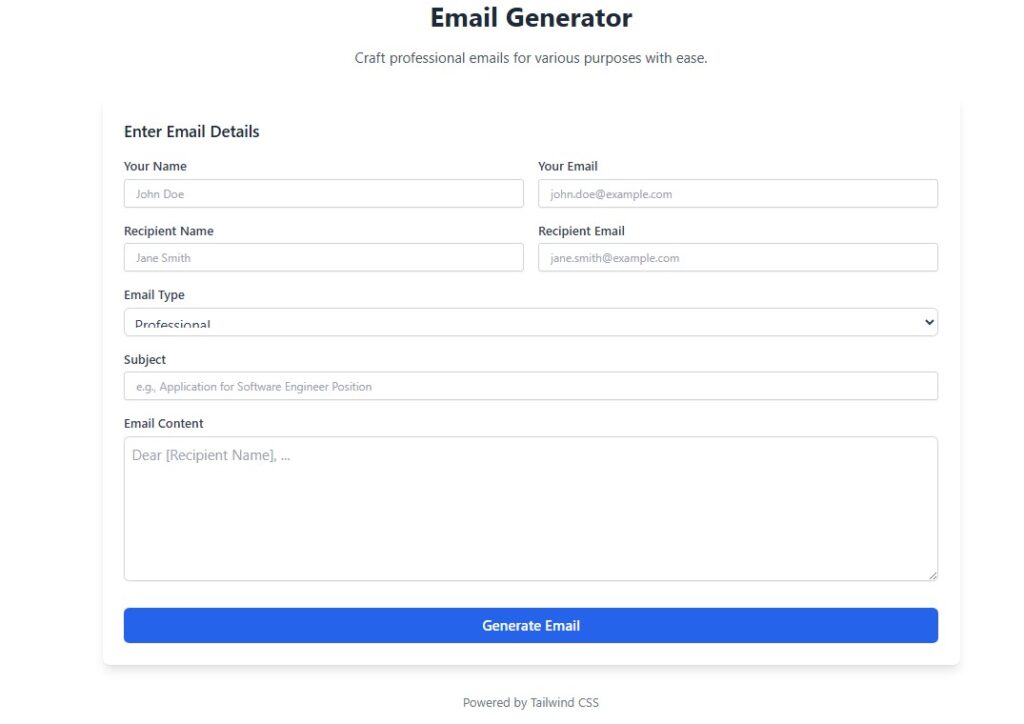Select the Recipient Name text box
The image size is (1024, 724).
click(323, 257)
